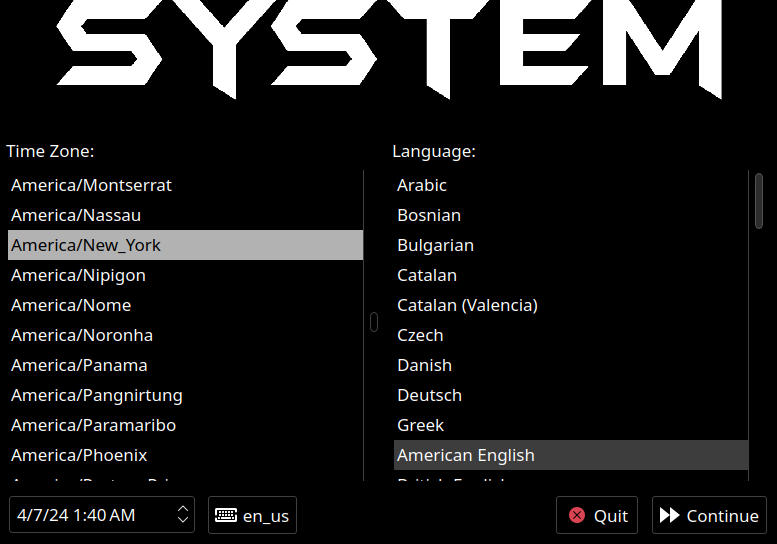The width and height of the screenshot is (777, 544).
Task: Choose Czech from the Language list
Action: click(x=420, y=335)
